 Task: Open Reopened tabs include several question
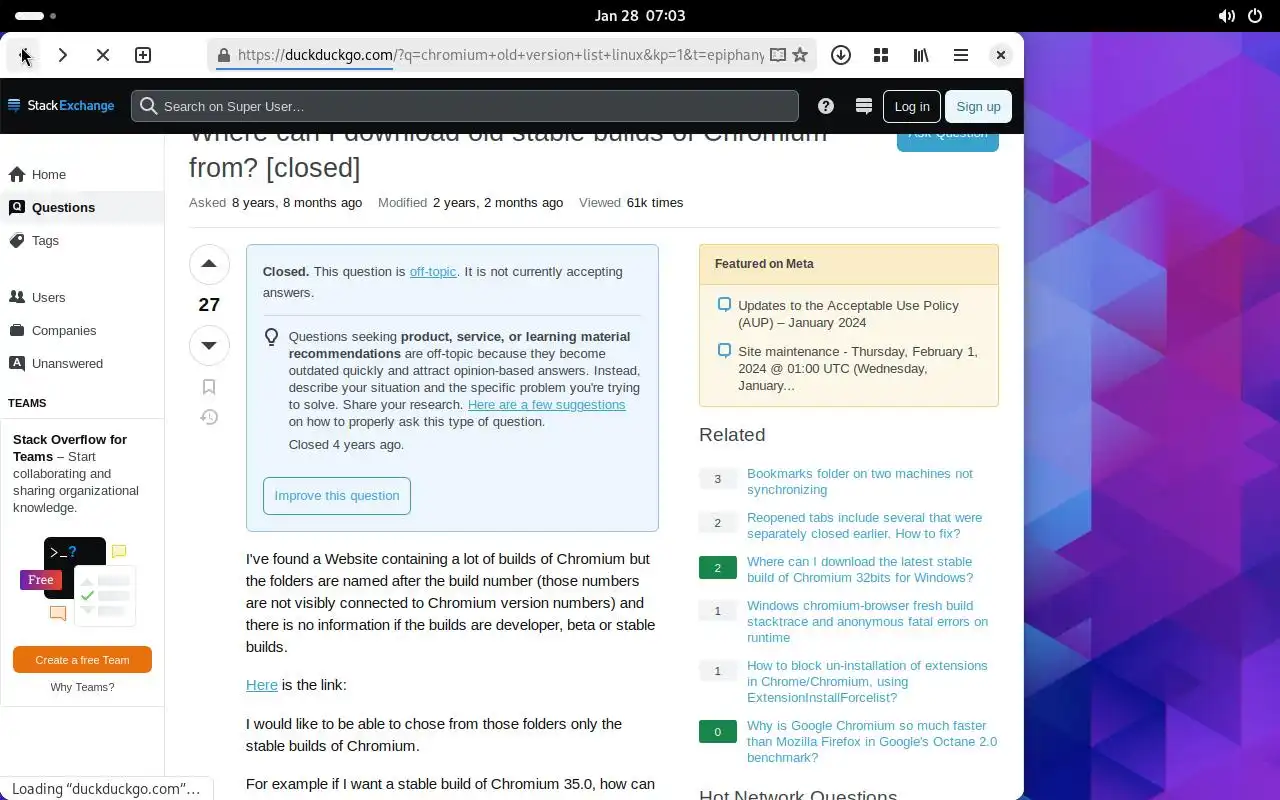tap(865, 526)
